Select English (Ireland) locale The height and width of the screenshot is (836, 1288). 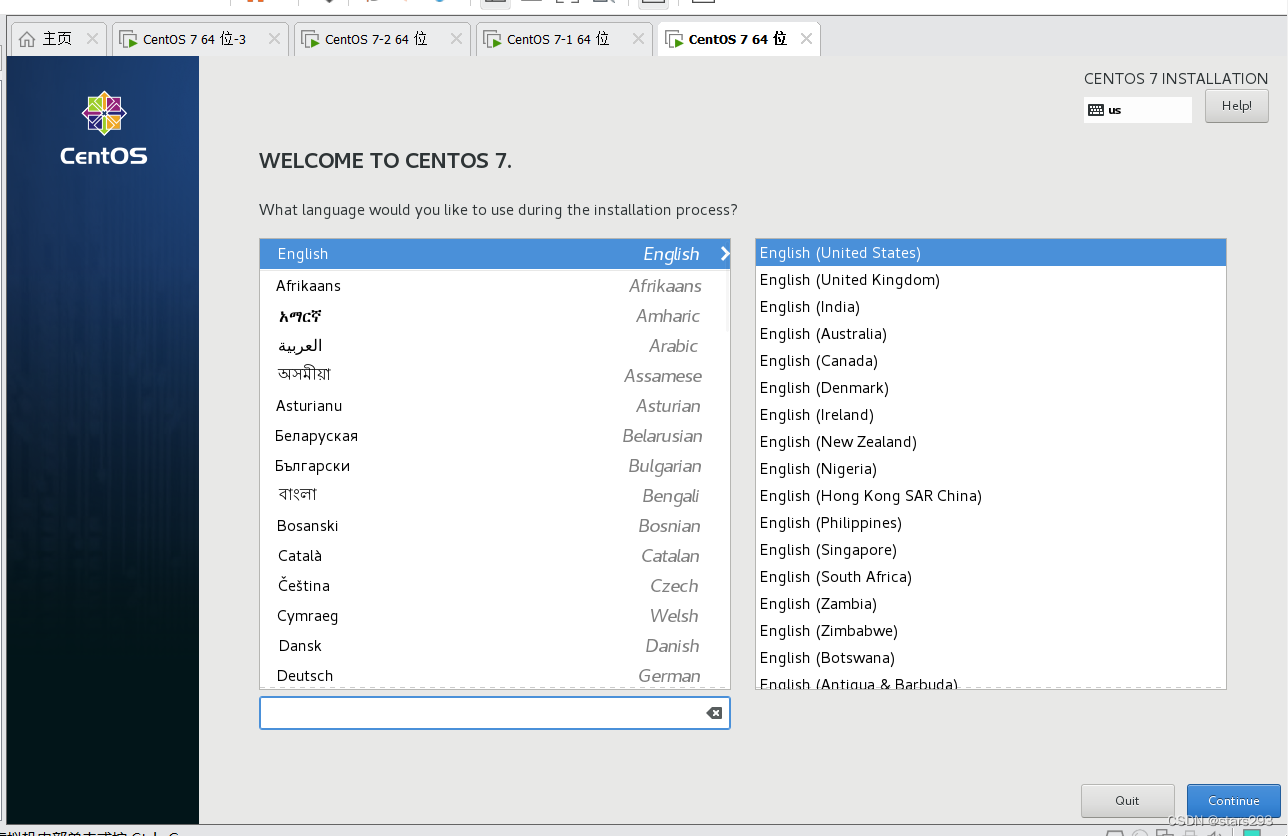point(990,415)
